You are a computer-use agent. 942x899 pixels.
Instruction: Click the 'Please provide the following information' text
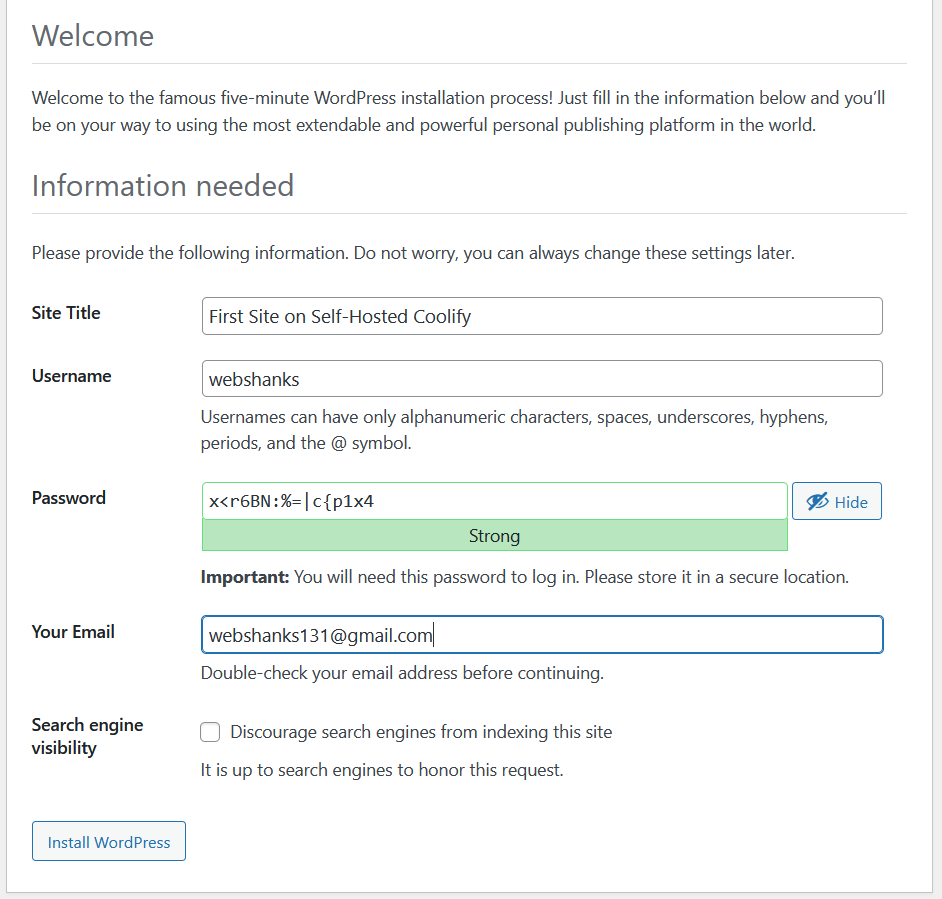tap(413, 253)
